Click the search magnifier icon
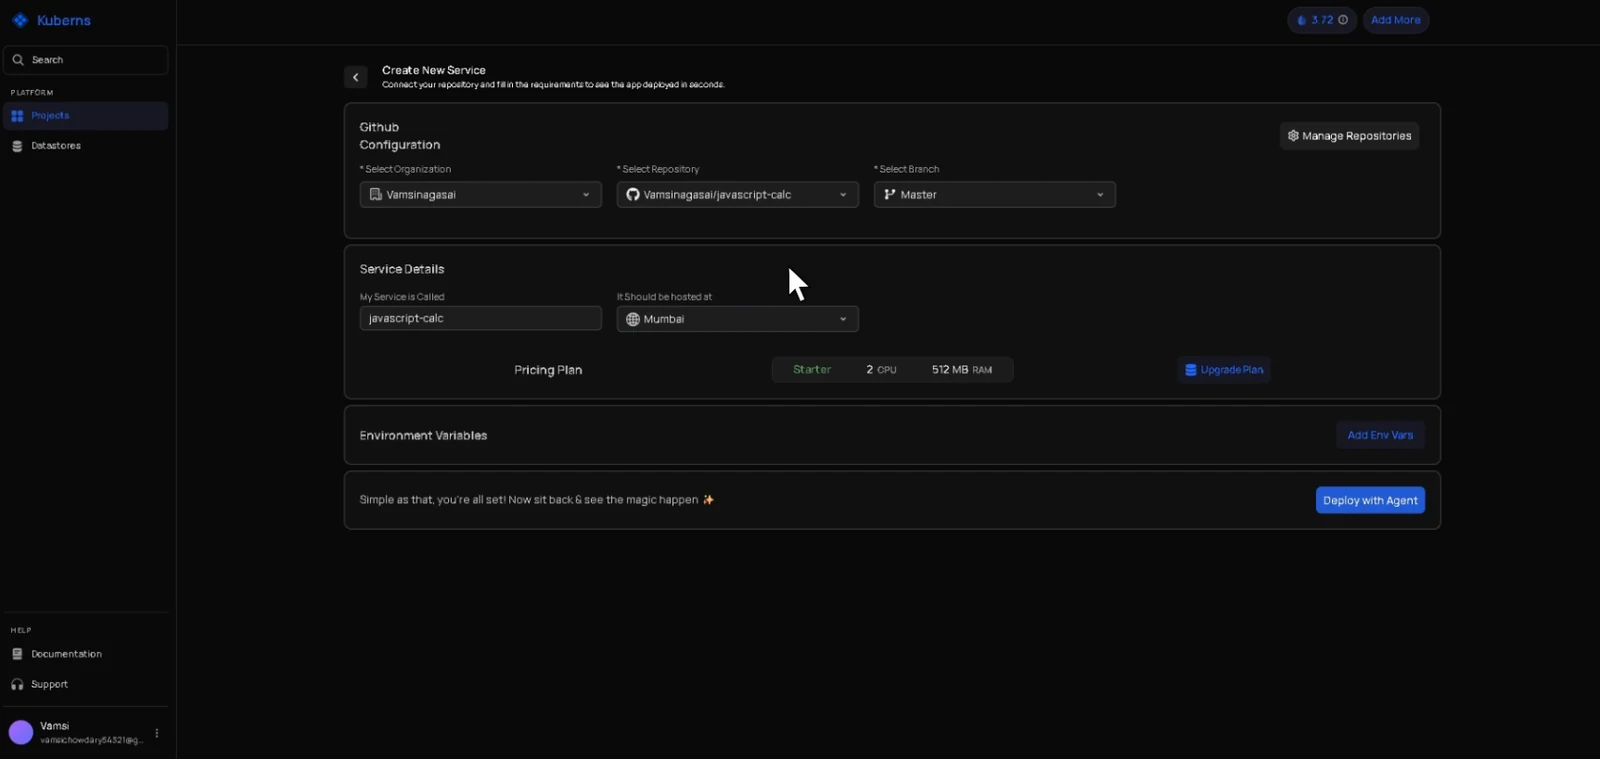1600x759 pixels. point(18,60)
